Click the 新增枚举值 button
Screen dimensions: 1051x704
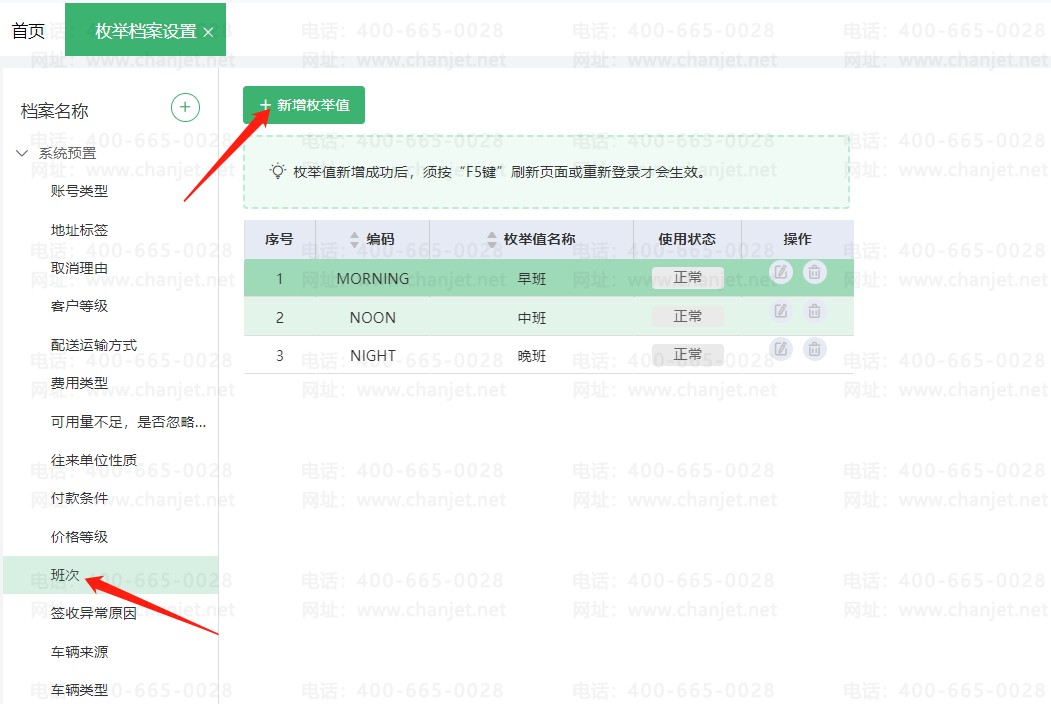304,105
